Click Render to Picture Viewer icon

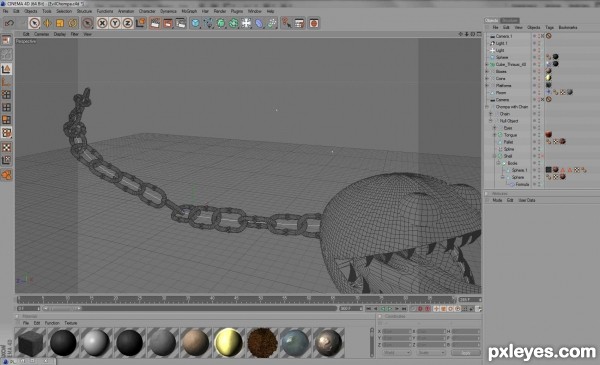coord(168,23)
